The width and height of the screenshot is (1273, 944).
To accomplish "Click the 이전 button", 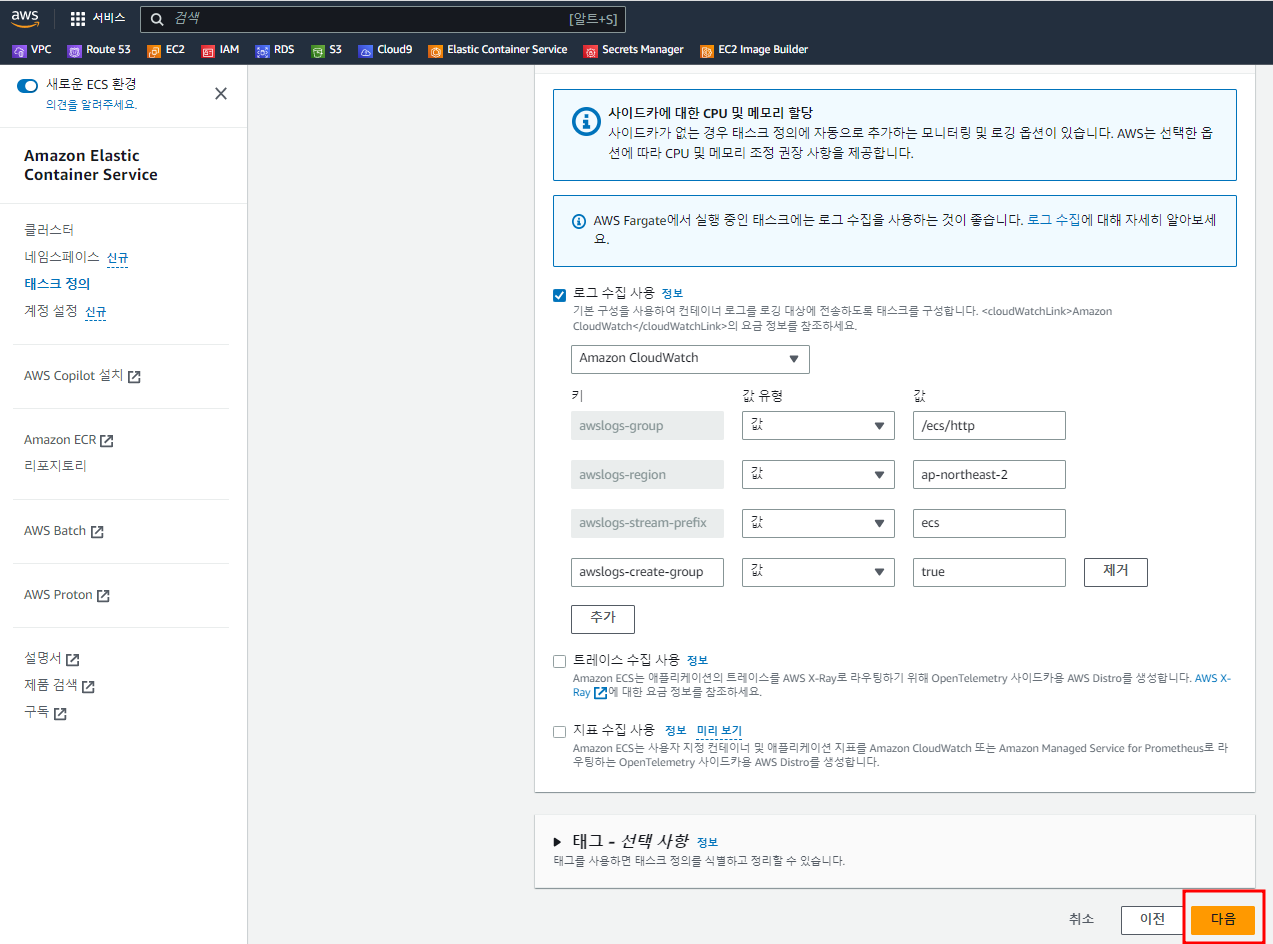I will tap(1152, 919).
